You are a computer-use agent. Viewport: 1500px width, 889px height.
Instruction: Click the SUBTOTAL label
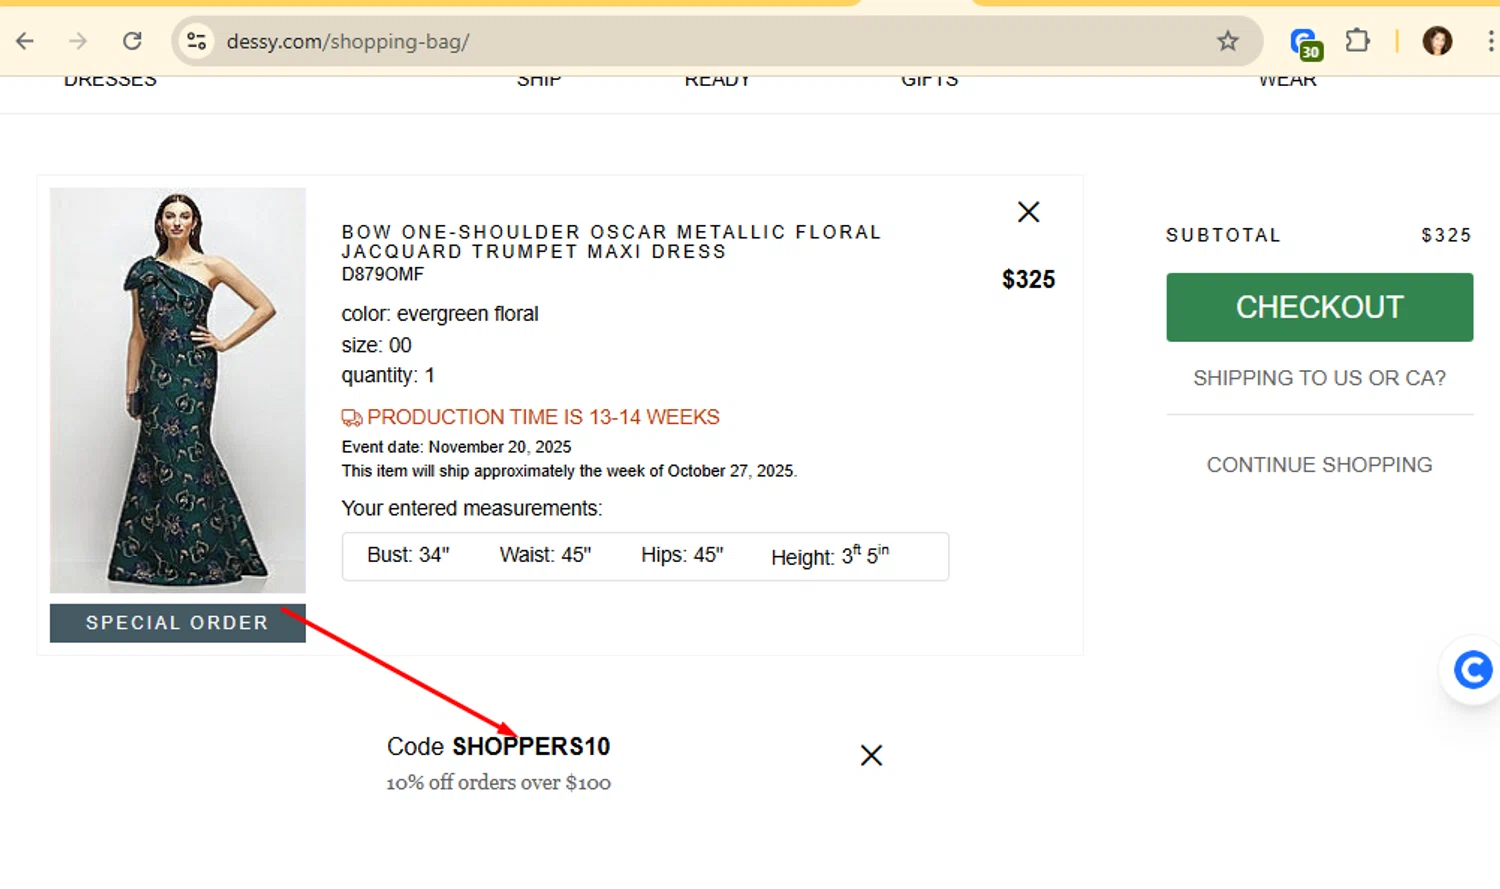pyautogui.click(x=1223, y=235)
